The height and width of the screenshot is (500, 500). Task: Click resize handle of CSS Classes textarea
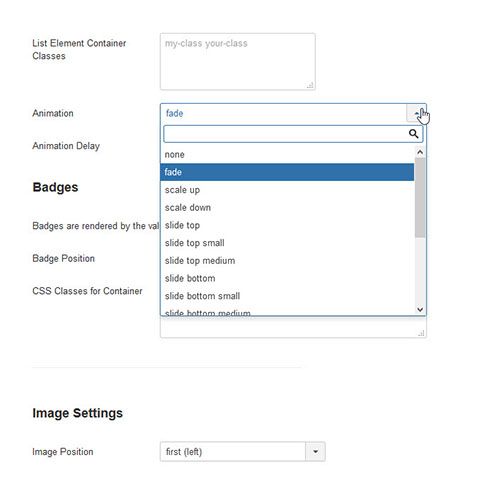[x=421, y=333]
